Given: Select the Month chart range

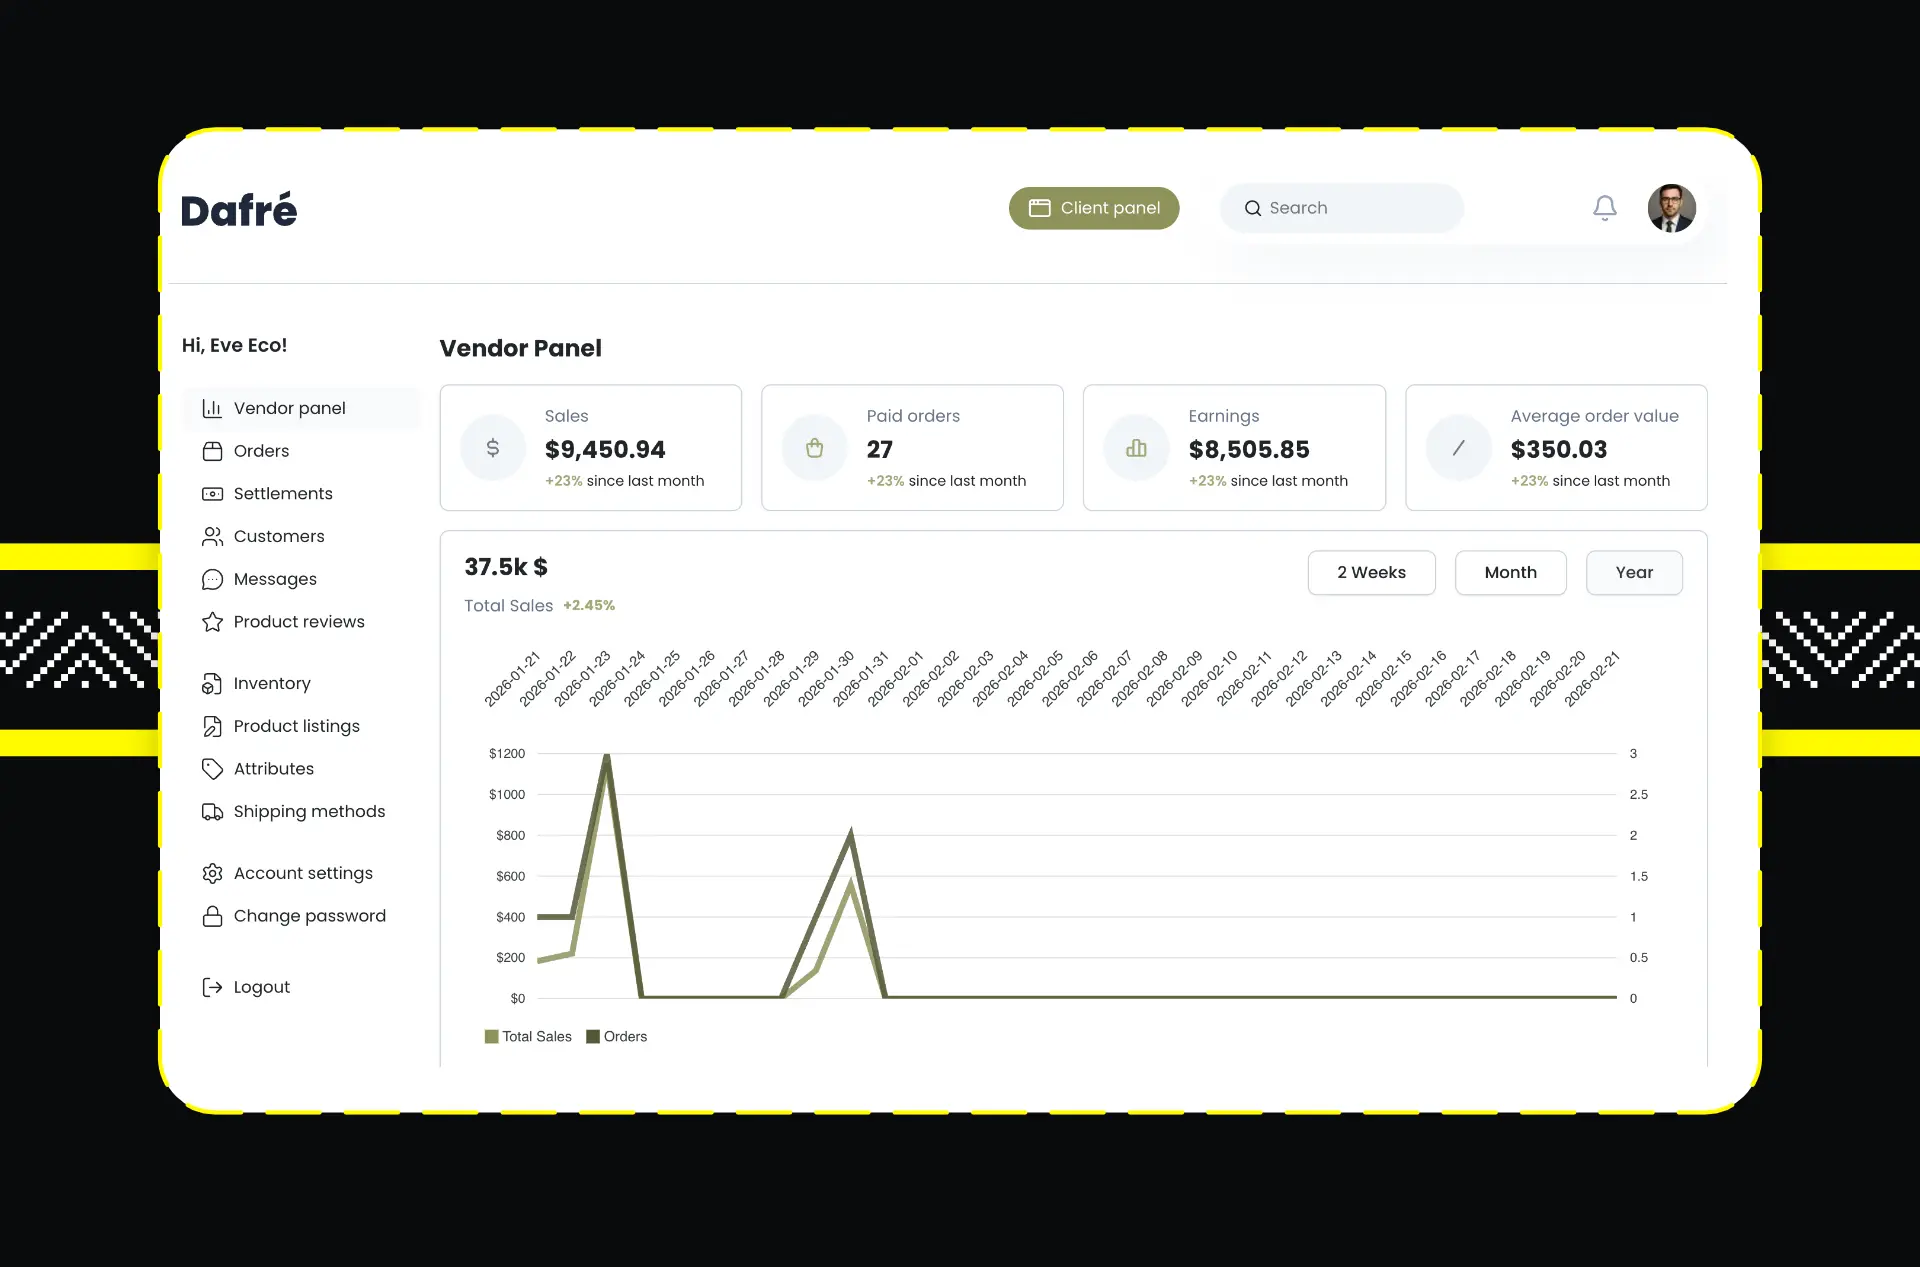Looking at the screenshot, I should coord(1510,573).
